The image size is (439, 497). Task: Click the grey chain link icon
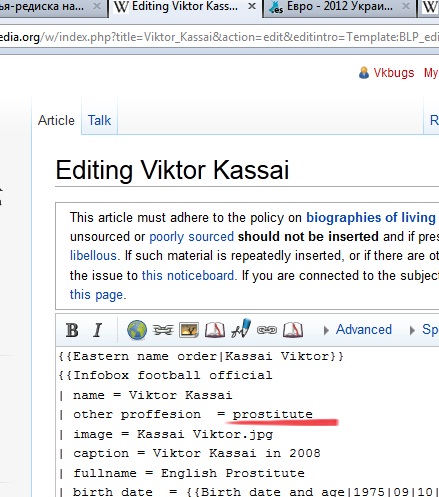267,330
